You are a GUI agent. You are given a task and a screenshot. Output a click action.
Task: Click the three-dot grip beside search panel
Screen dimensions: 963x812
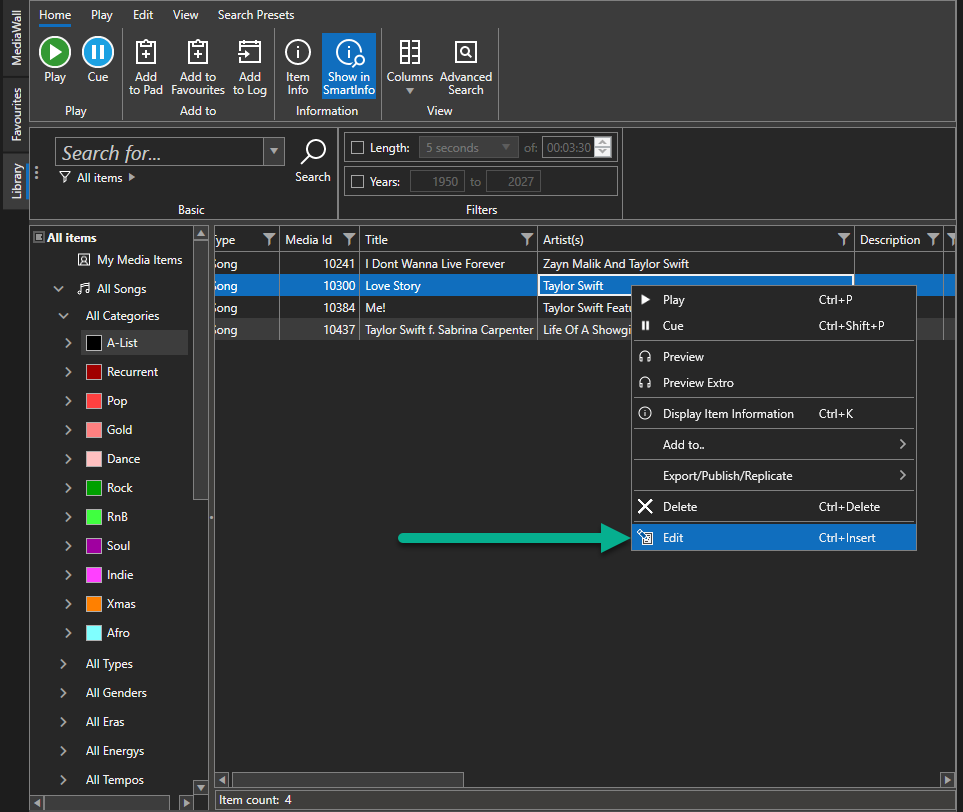pyautogui.click(x=37, y=173)
